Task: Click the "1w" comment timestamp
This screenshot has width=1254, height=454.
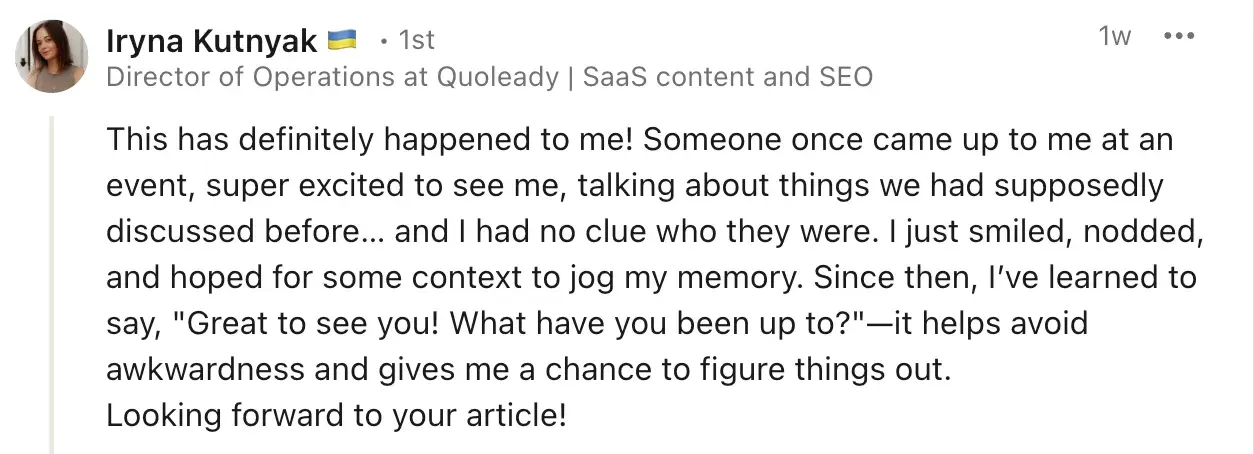Action: click(1114, 37)
